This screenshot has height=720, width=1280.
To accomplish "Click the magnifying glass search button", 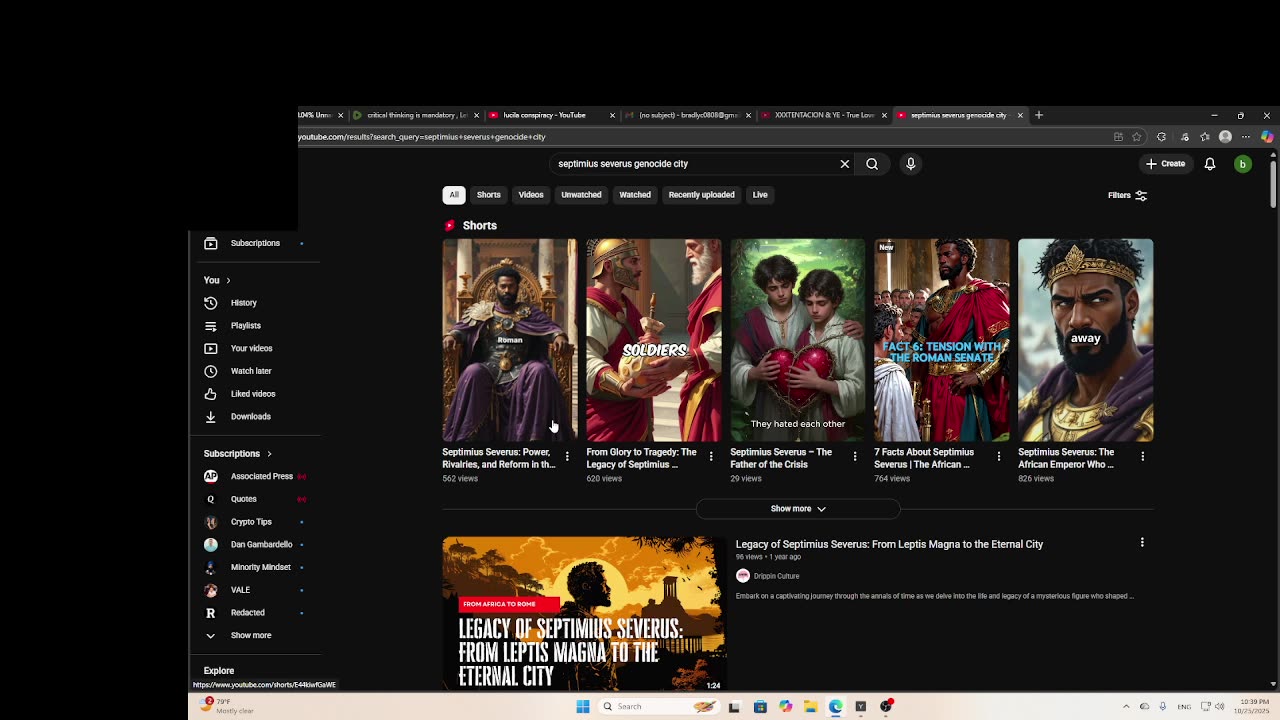I will pyautogui.click(x=872, y=164).
